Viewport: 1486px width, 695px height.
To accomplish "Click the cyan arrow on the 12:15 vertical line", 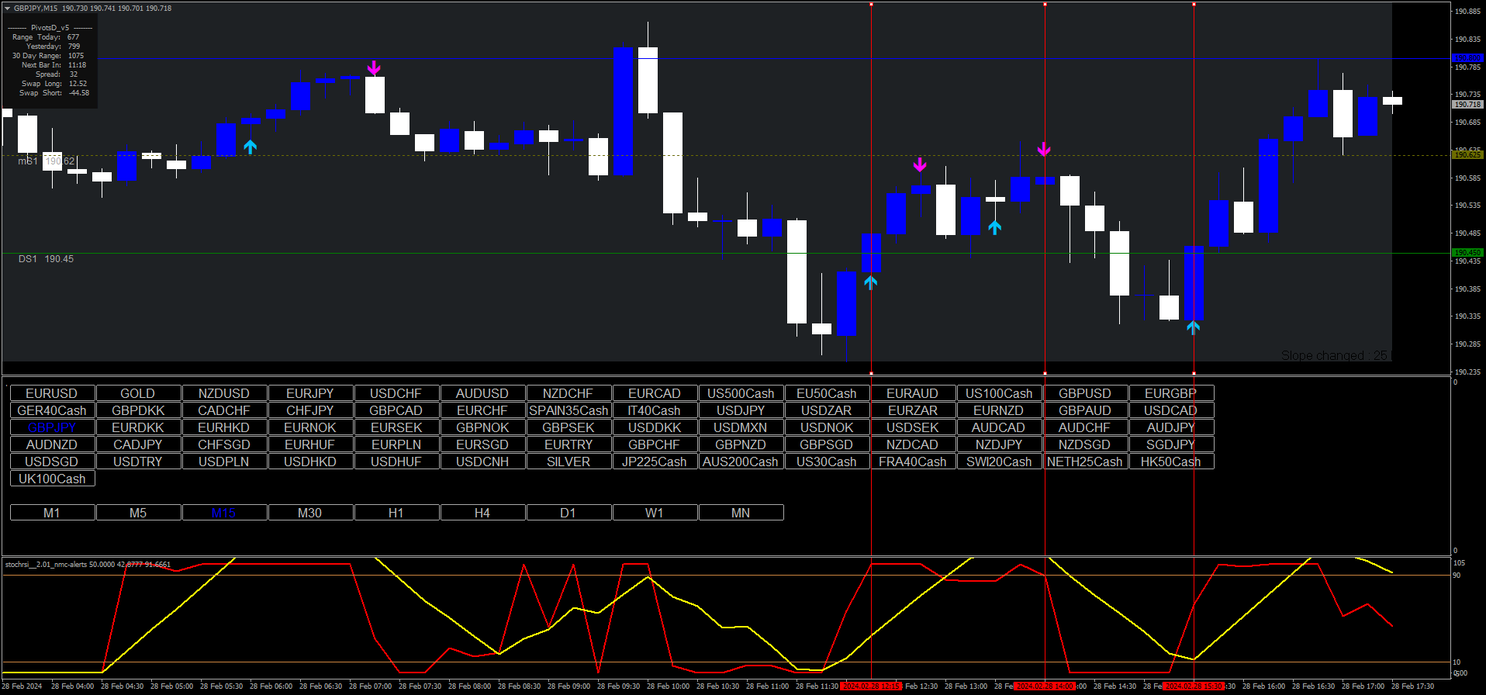I will (871, 283).
